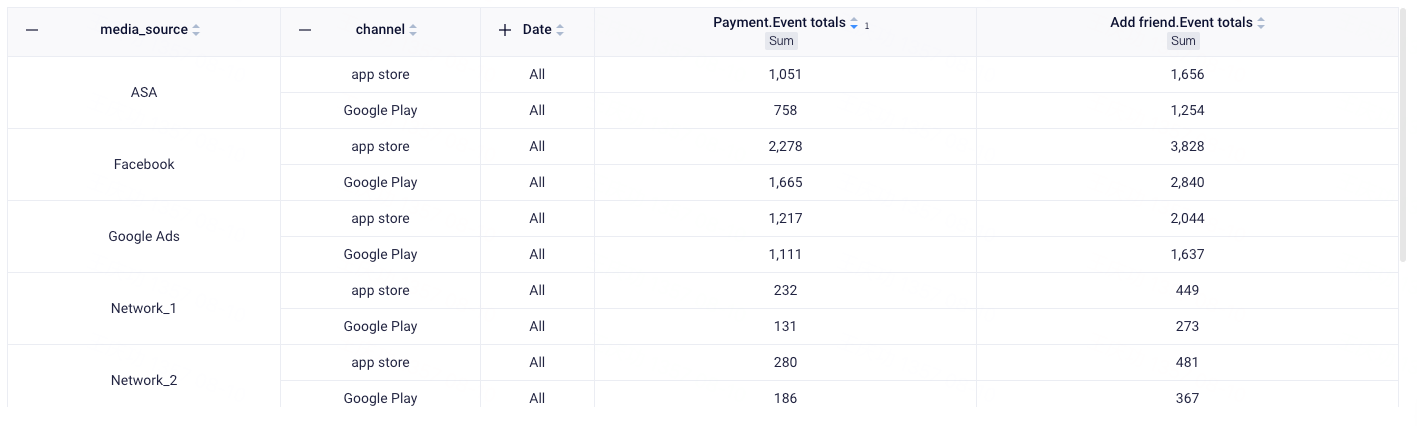This screenshot has width=1417, height=426.
Task: Sort by media_source column arrows
Action: coord(196,30)
